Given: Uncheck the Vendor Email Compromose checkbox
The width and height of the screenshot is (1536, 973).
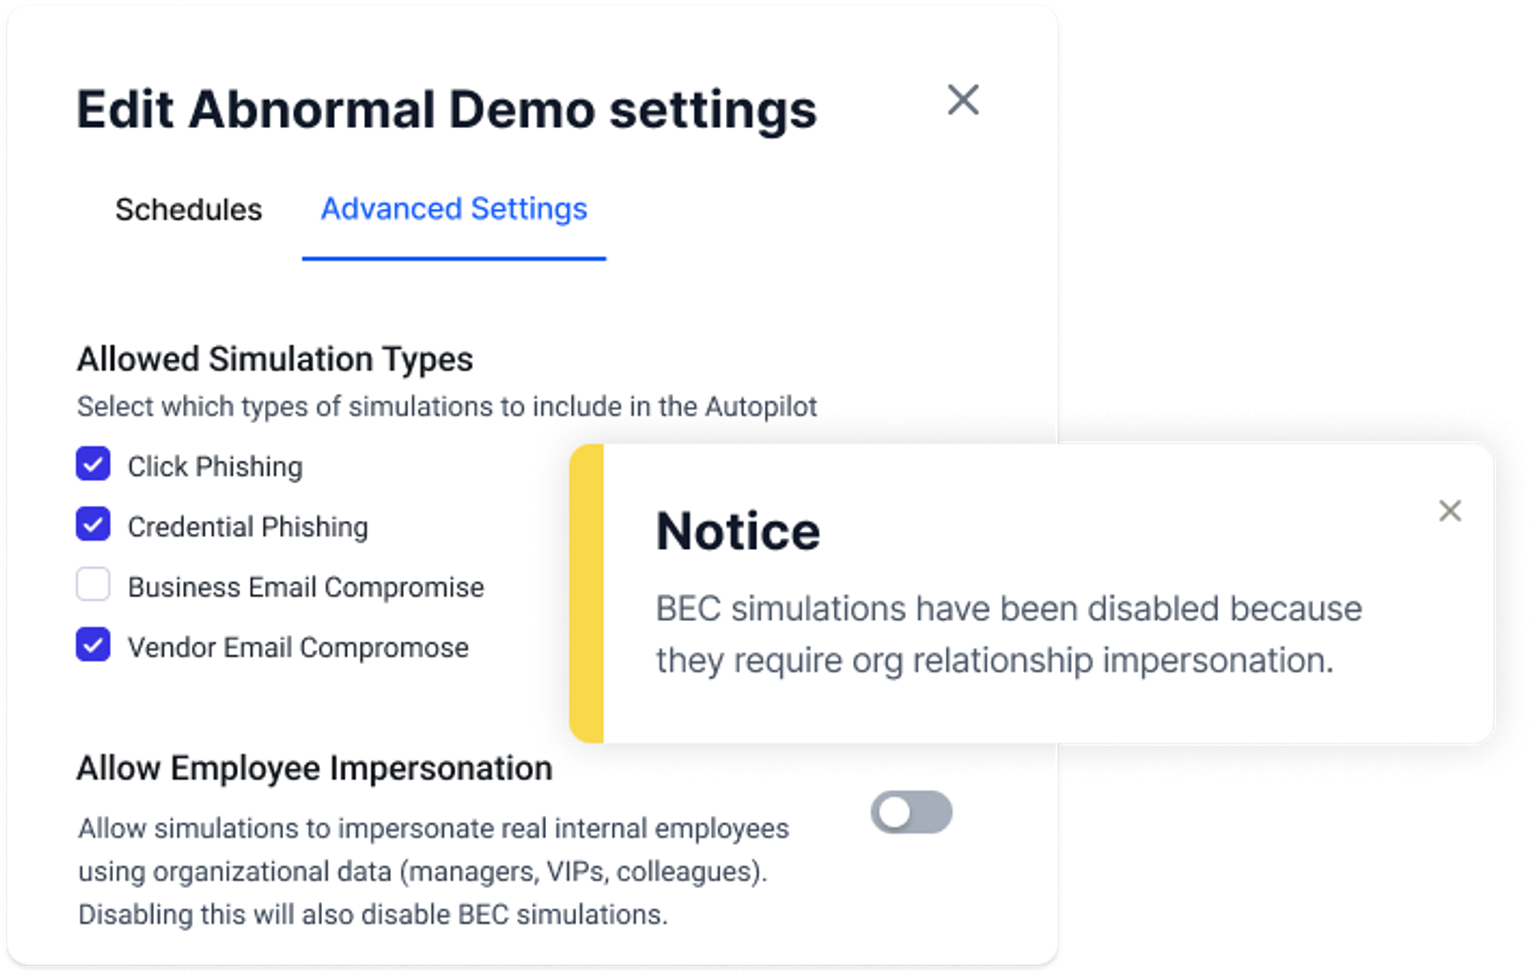Looking at the screenshot, I should click(93, 645).
